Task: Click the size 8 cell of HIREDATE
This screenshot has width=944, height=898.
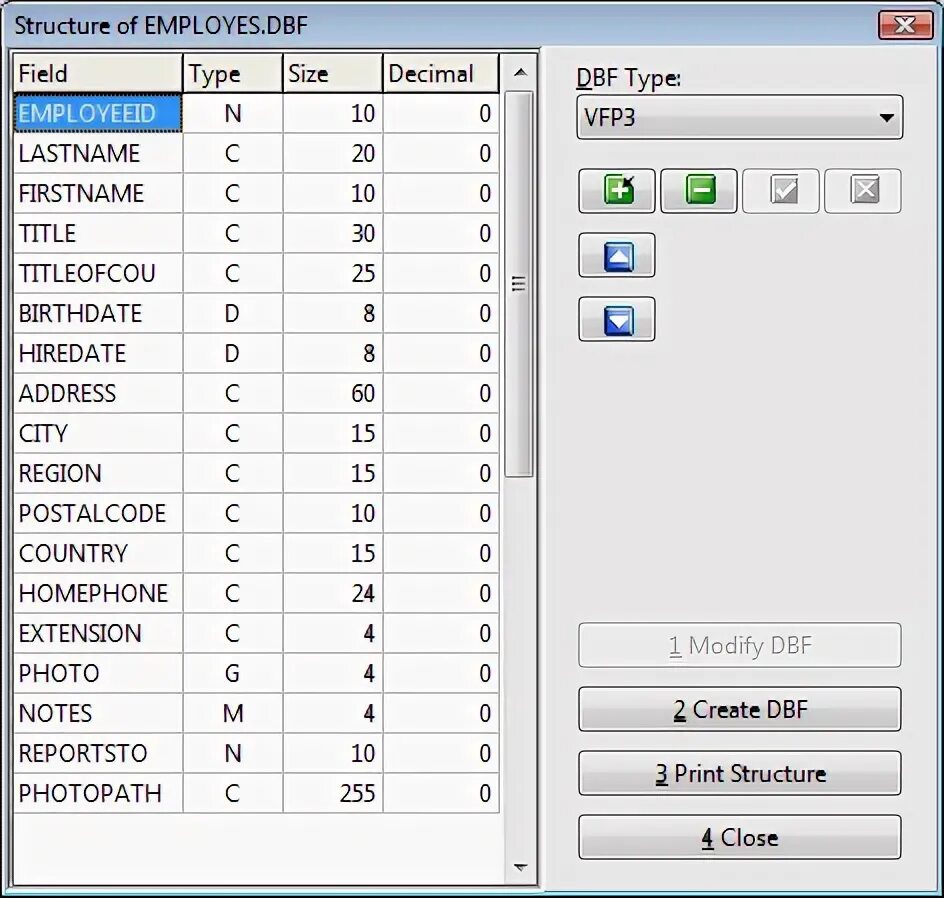Action: coord(332,353)
